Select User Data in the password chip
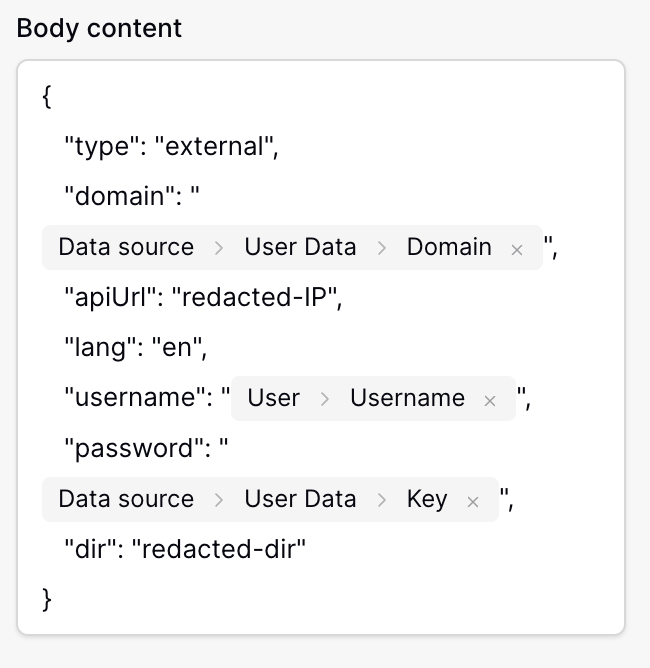 coord(300,499)
